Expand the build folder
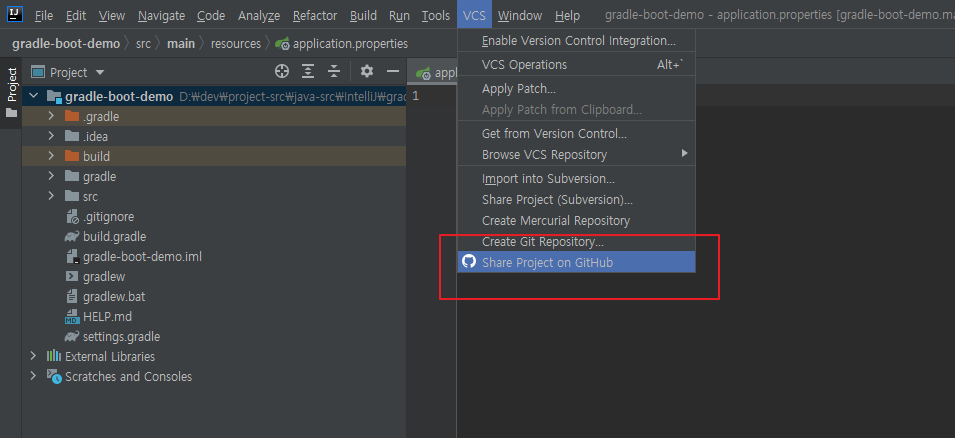 tap(51, 157)
